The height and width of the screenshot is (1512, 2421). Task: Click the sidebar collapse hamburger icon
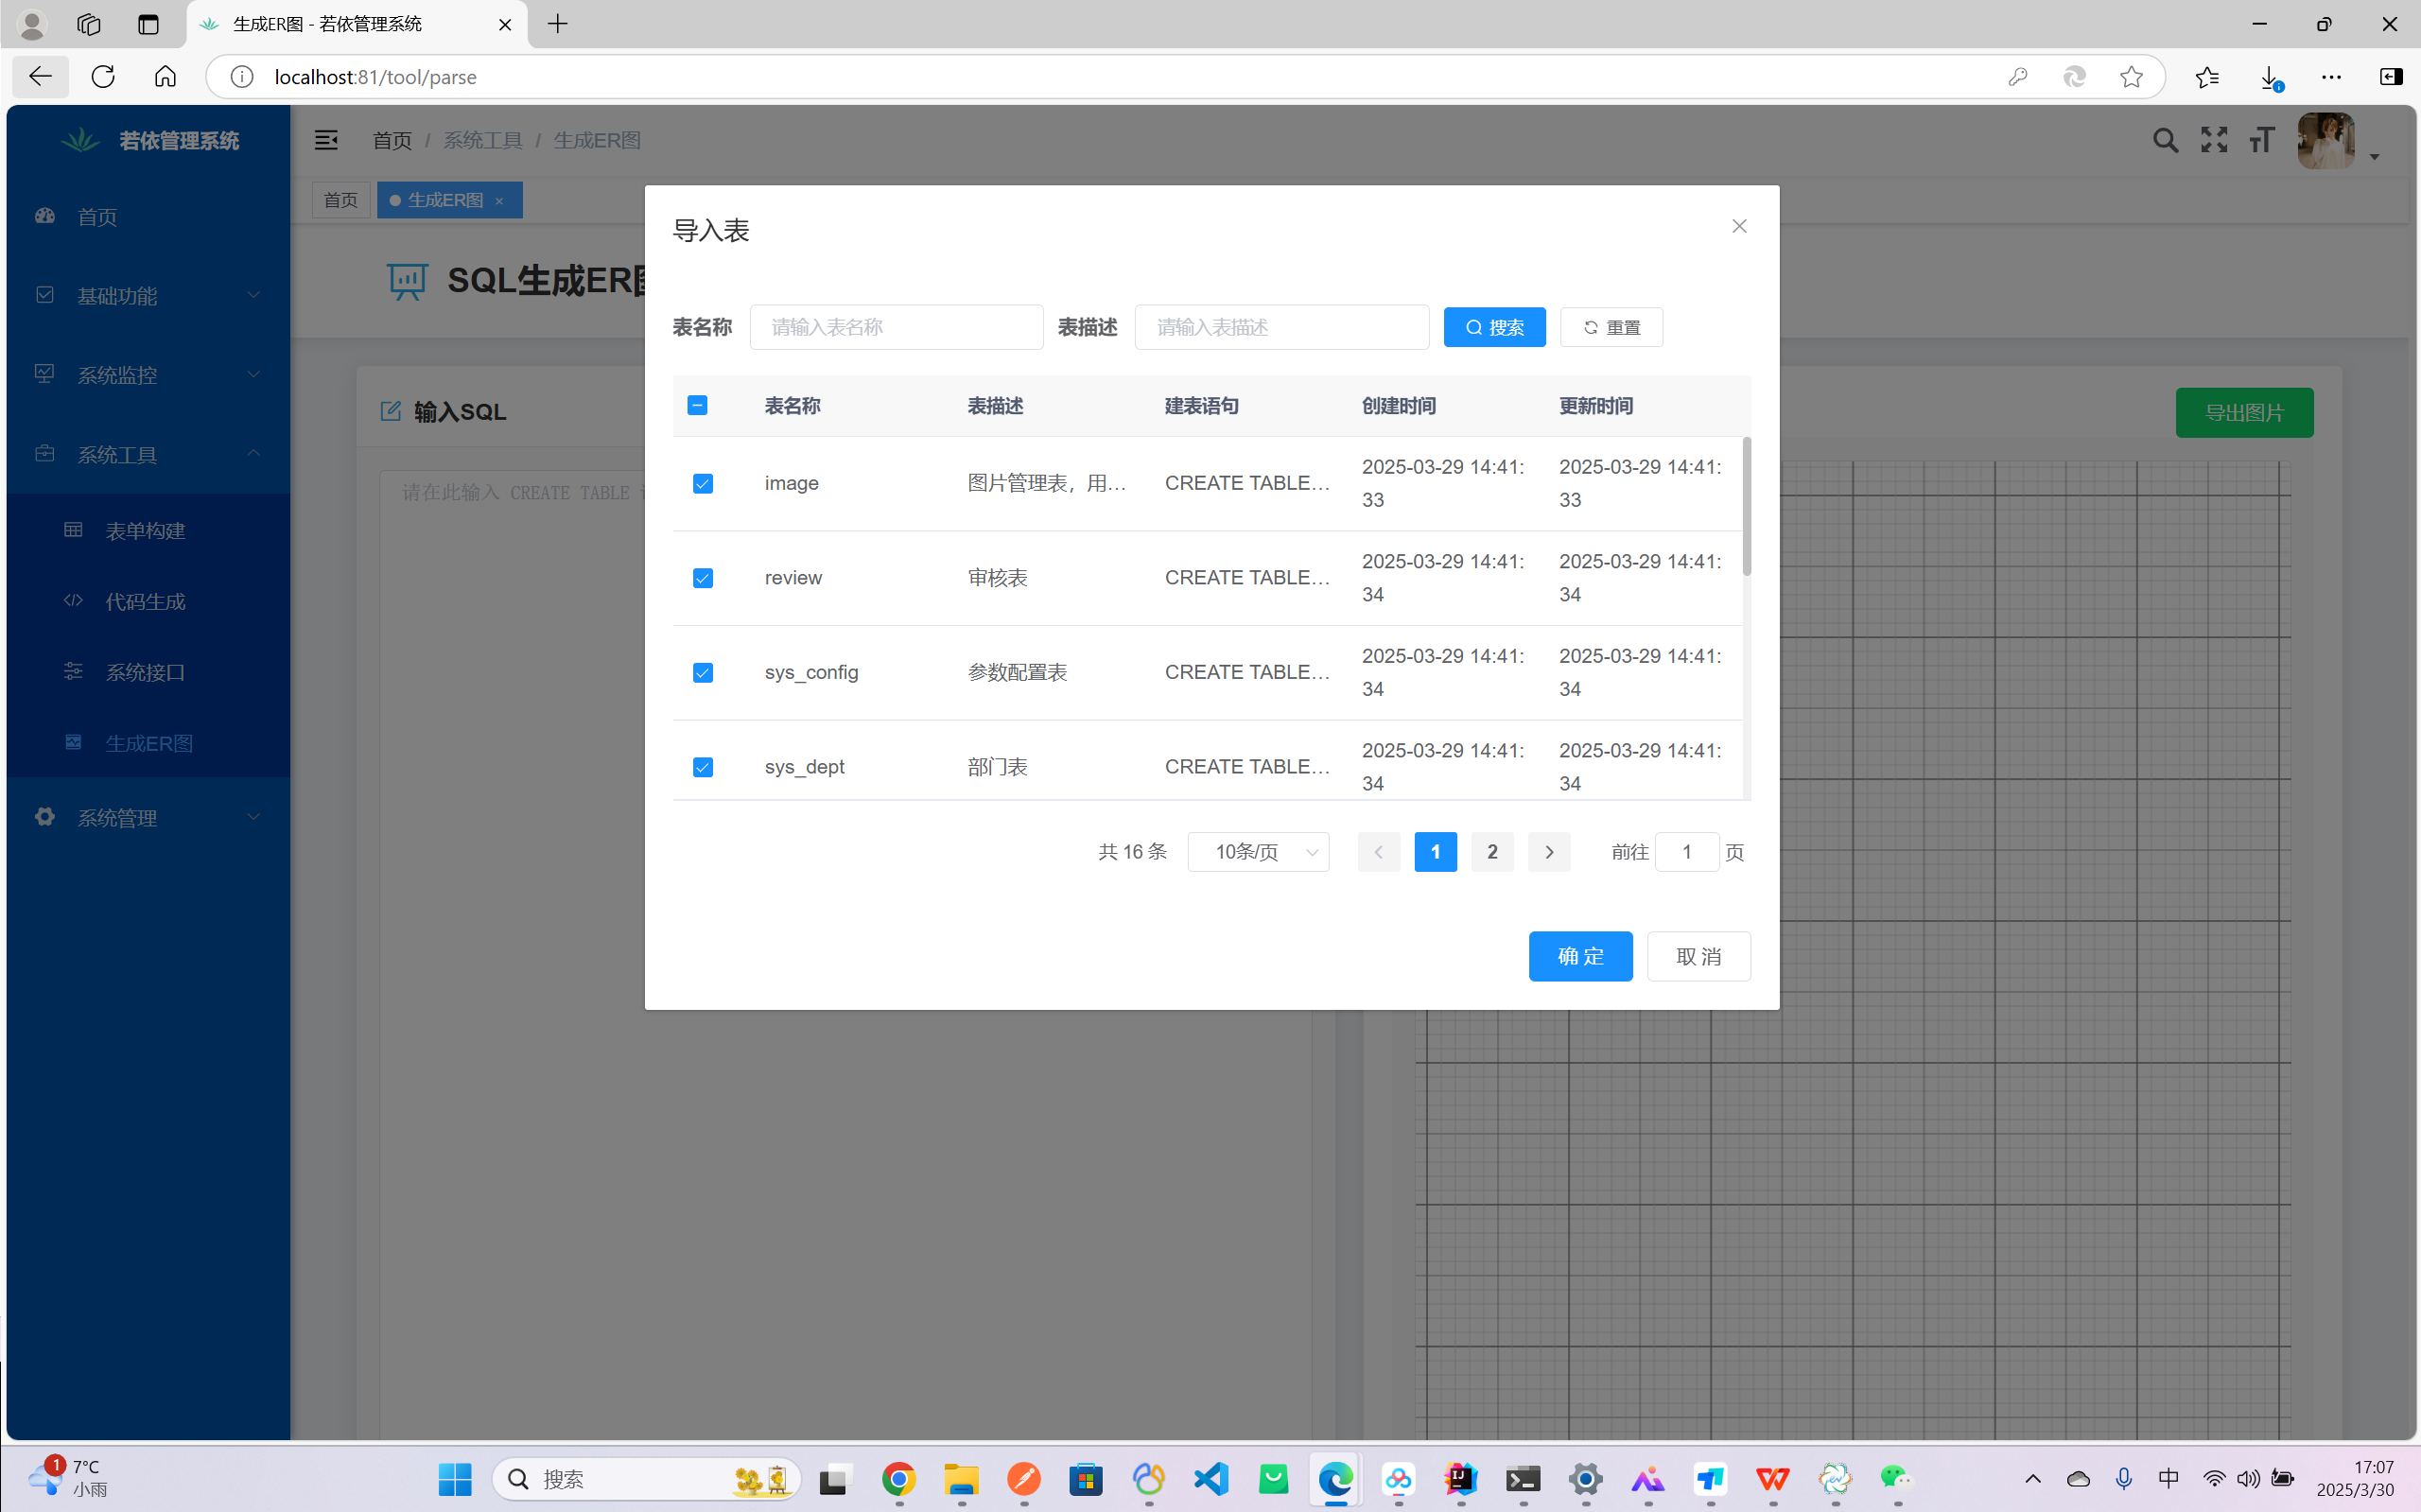(326, 140)
